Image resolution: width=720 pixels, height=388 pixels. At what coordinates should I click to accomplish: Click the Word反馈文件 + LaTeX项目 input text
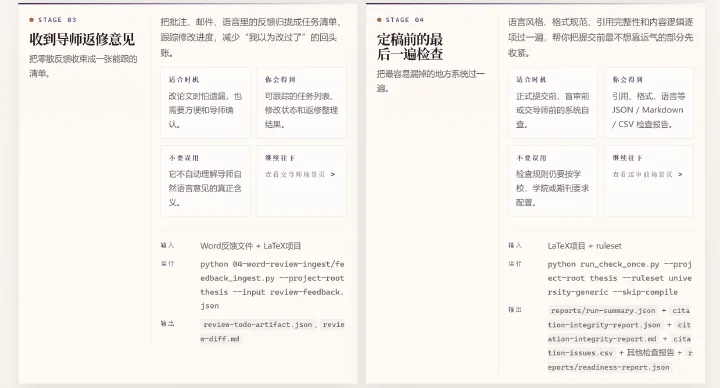pyautogui.click(x=251, y=246)
